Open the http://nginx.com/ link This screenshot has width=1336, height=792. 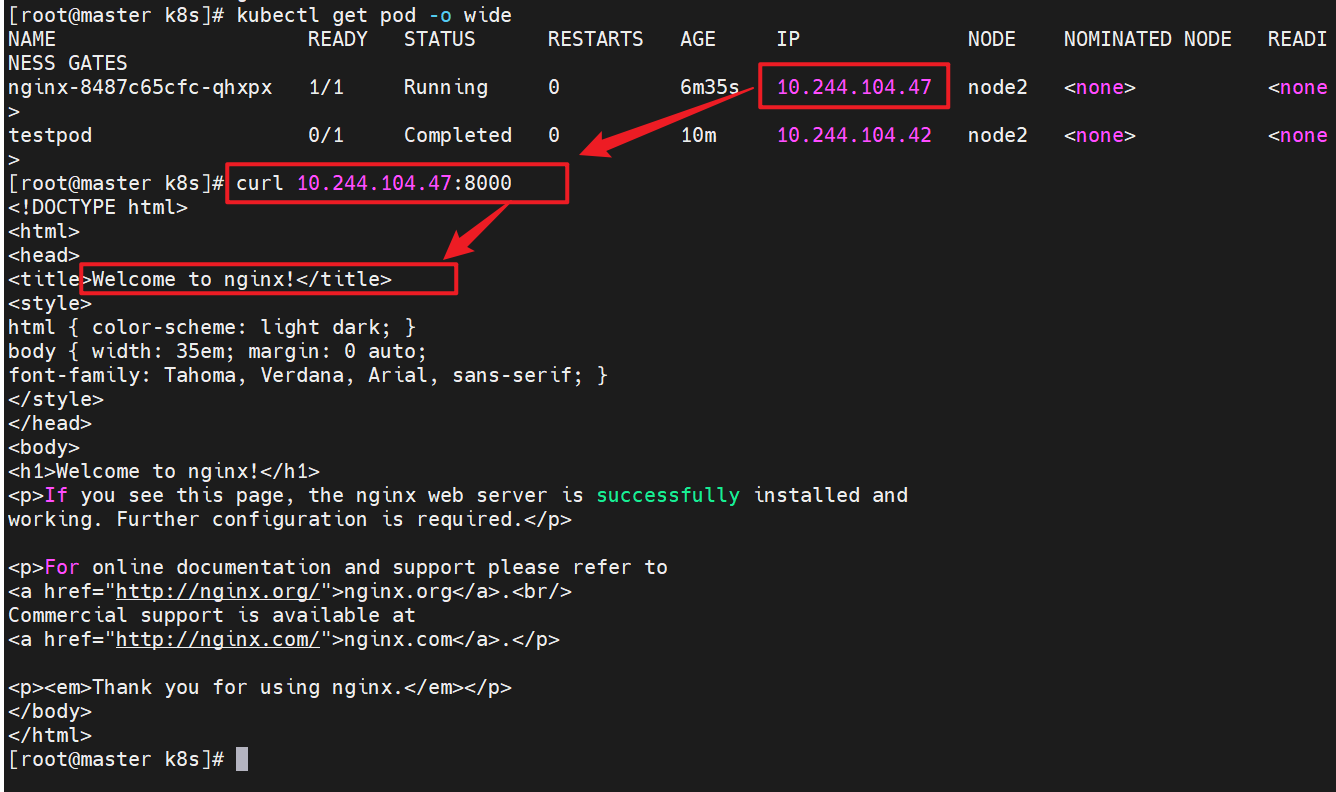tap(218, 639)
